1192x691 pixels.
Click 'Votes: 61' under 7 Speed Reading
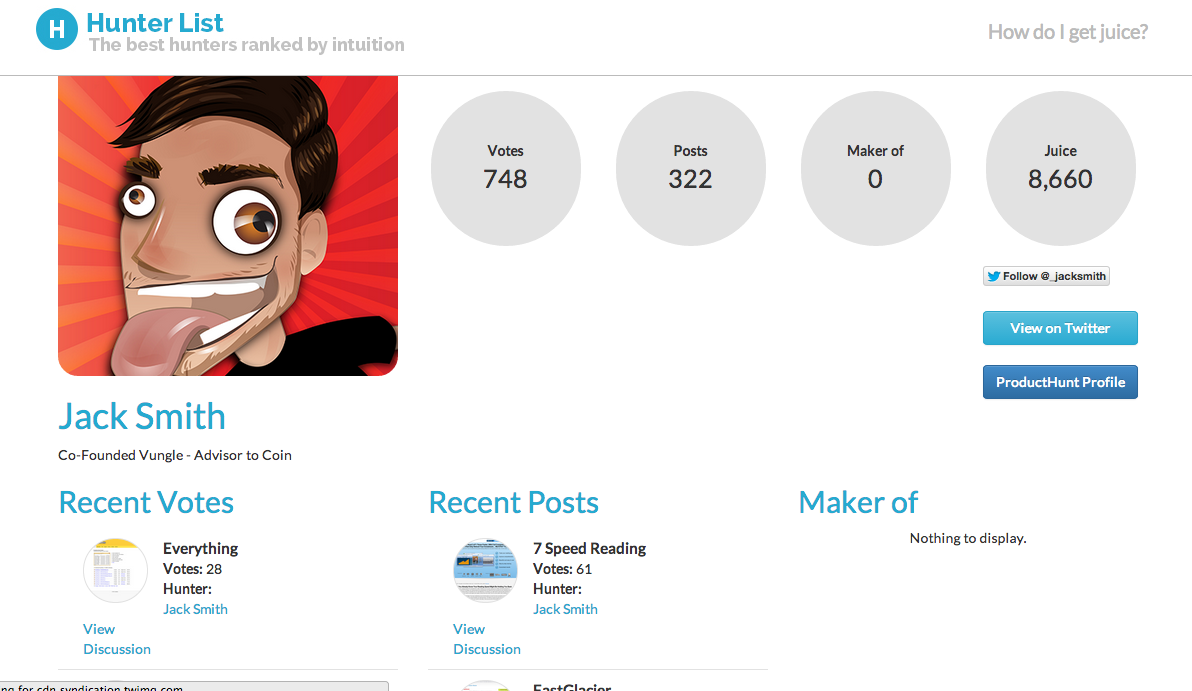coord(562,569)
